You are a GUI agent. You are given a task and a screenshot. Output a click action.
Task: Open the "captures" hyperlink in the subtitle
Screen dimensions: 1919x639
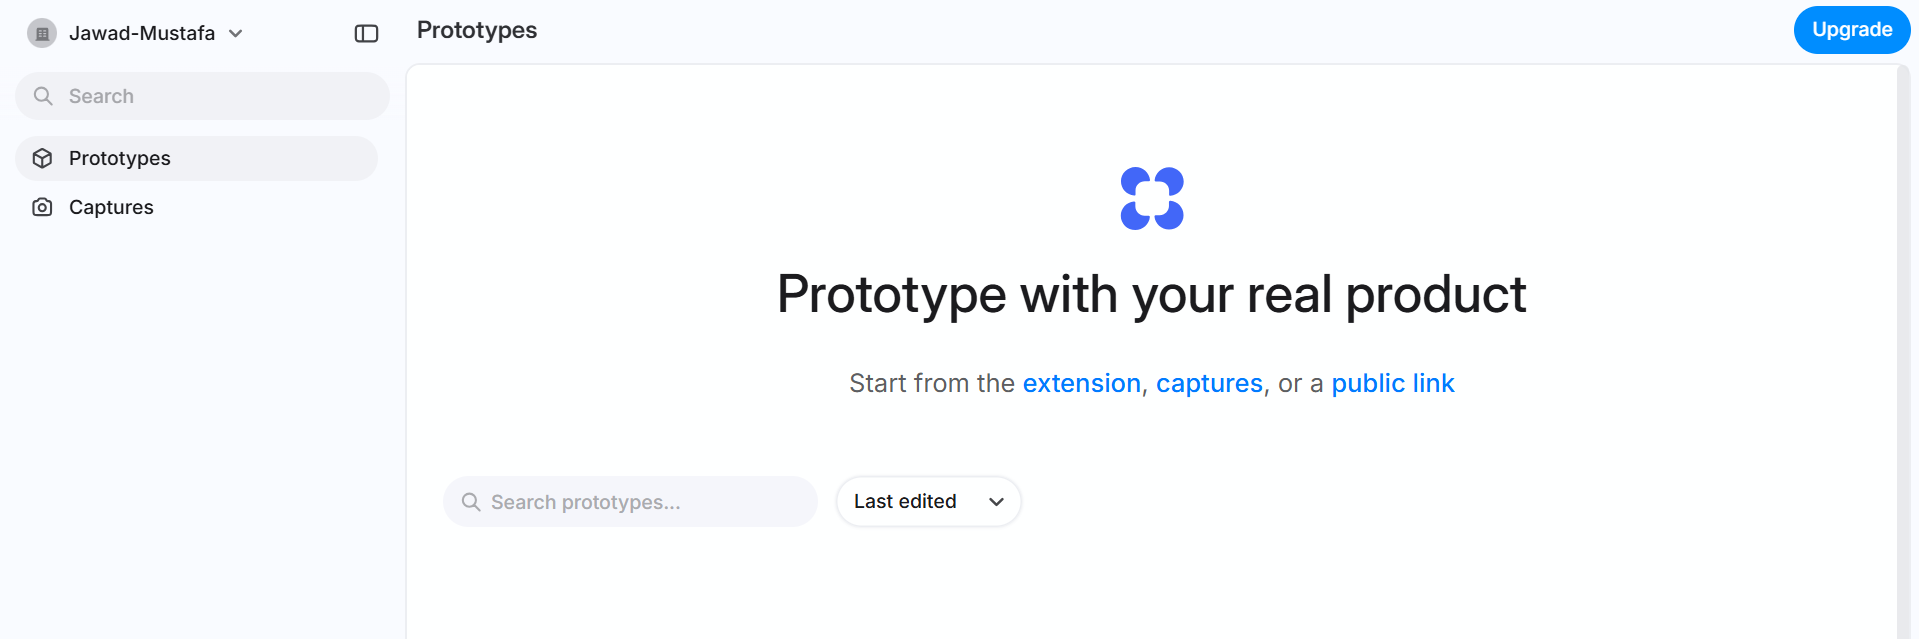1209,383
